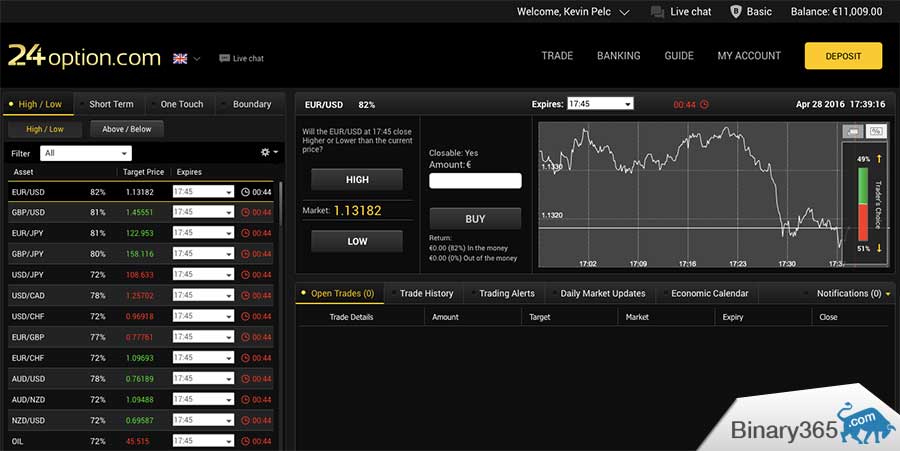Screen dimensions: 900x451
Task: Click the Amount input field
Action: point(475,181)
